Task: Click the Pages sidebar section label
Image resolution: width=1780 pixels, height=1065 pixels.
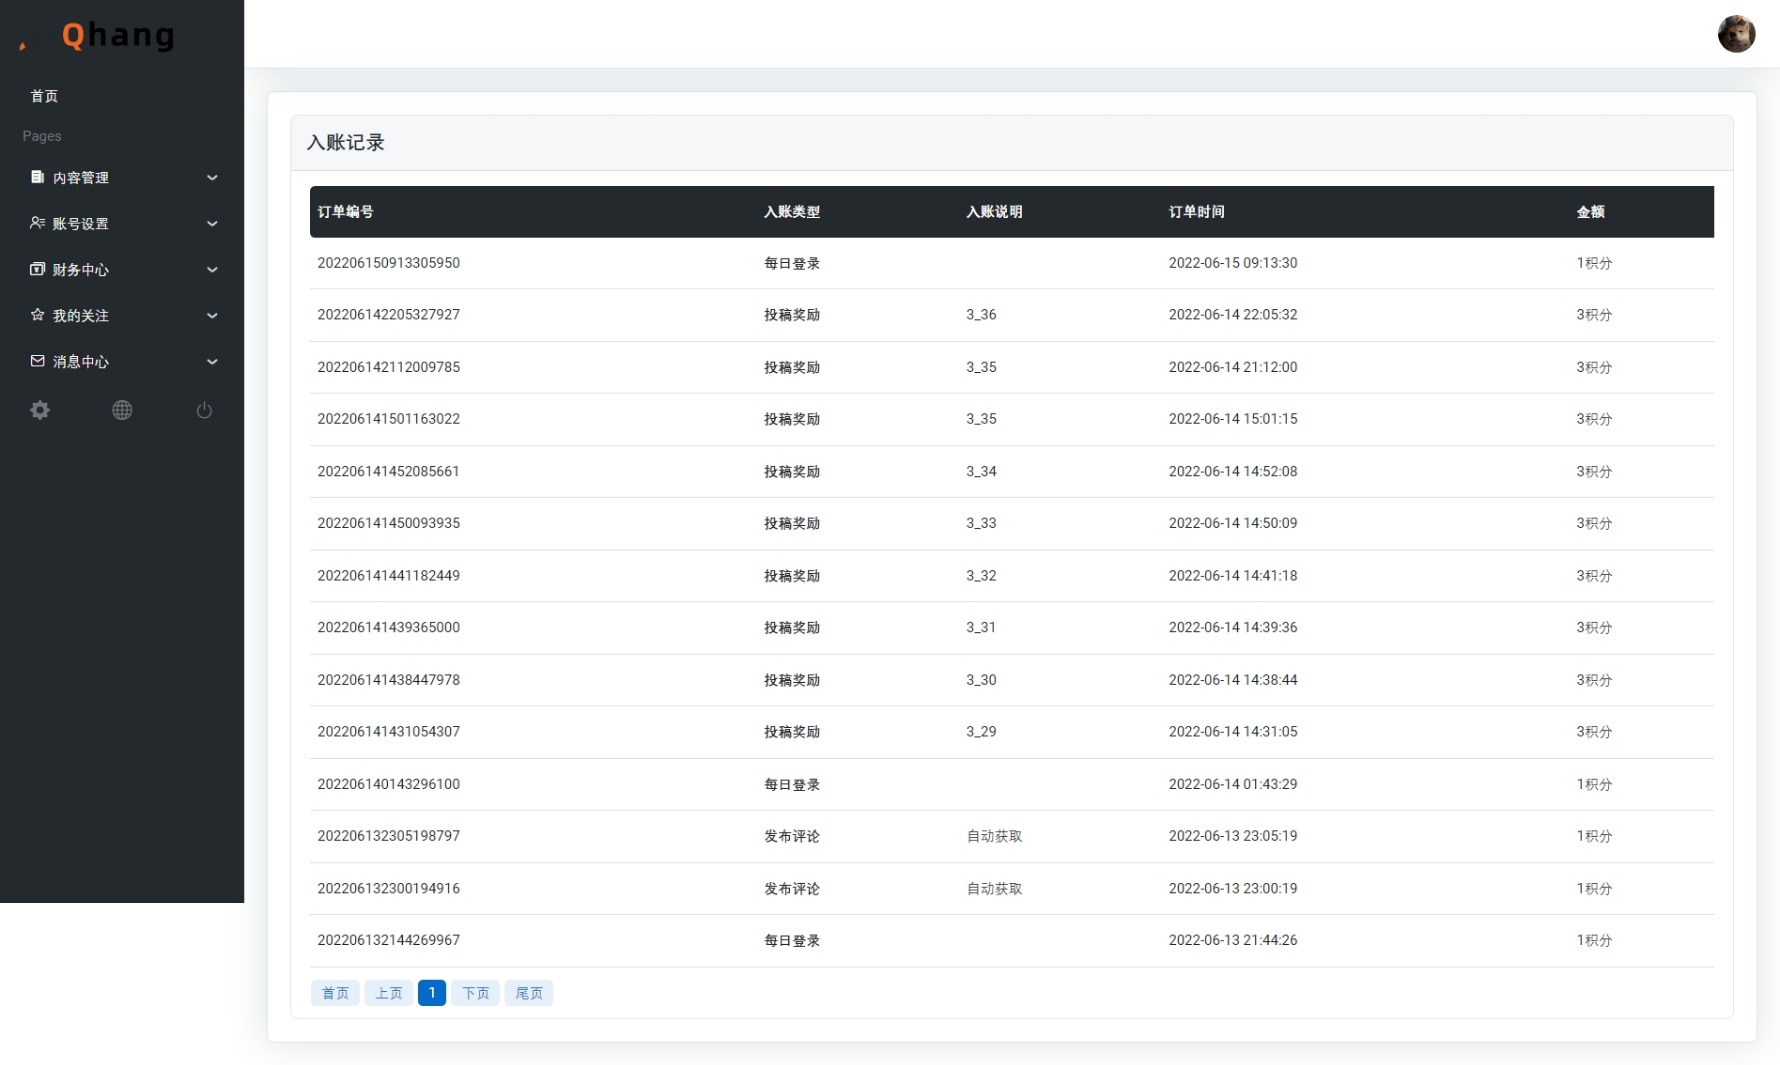Action: tap(42, 136)
